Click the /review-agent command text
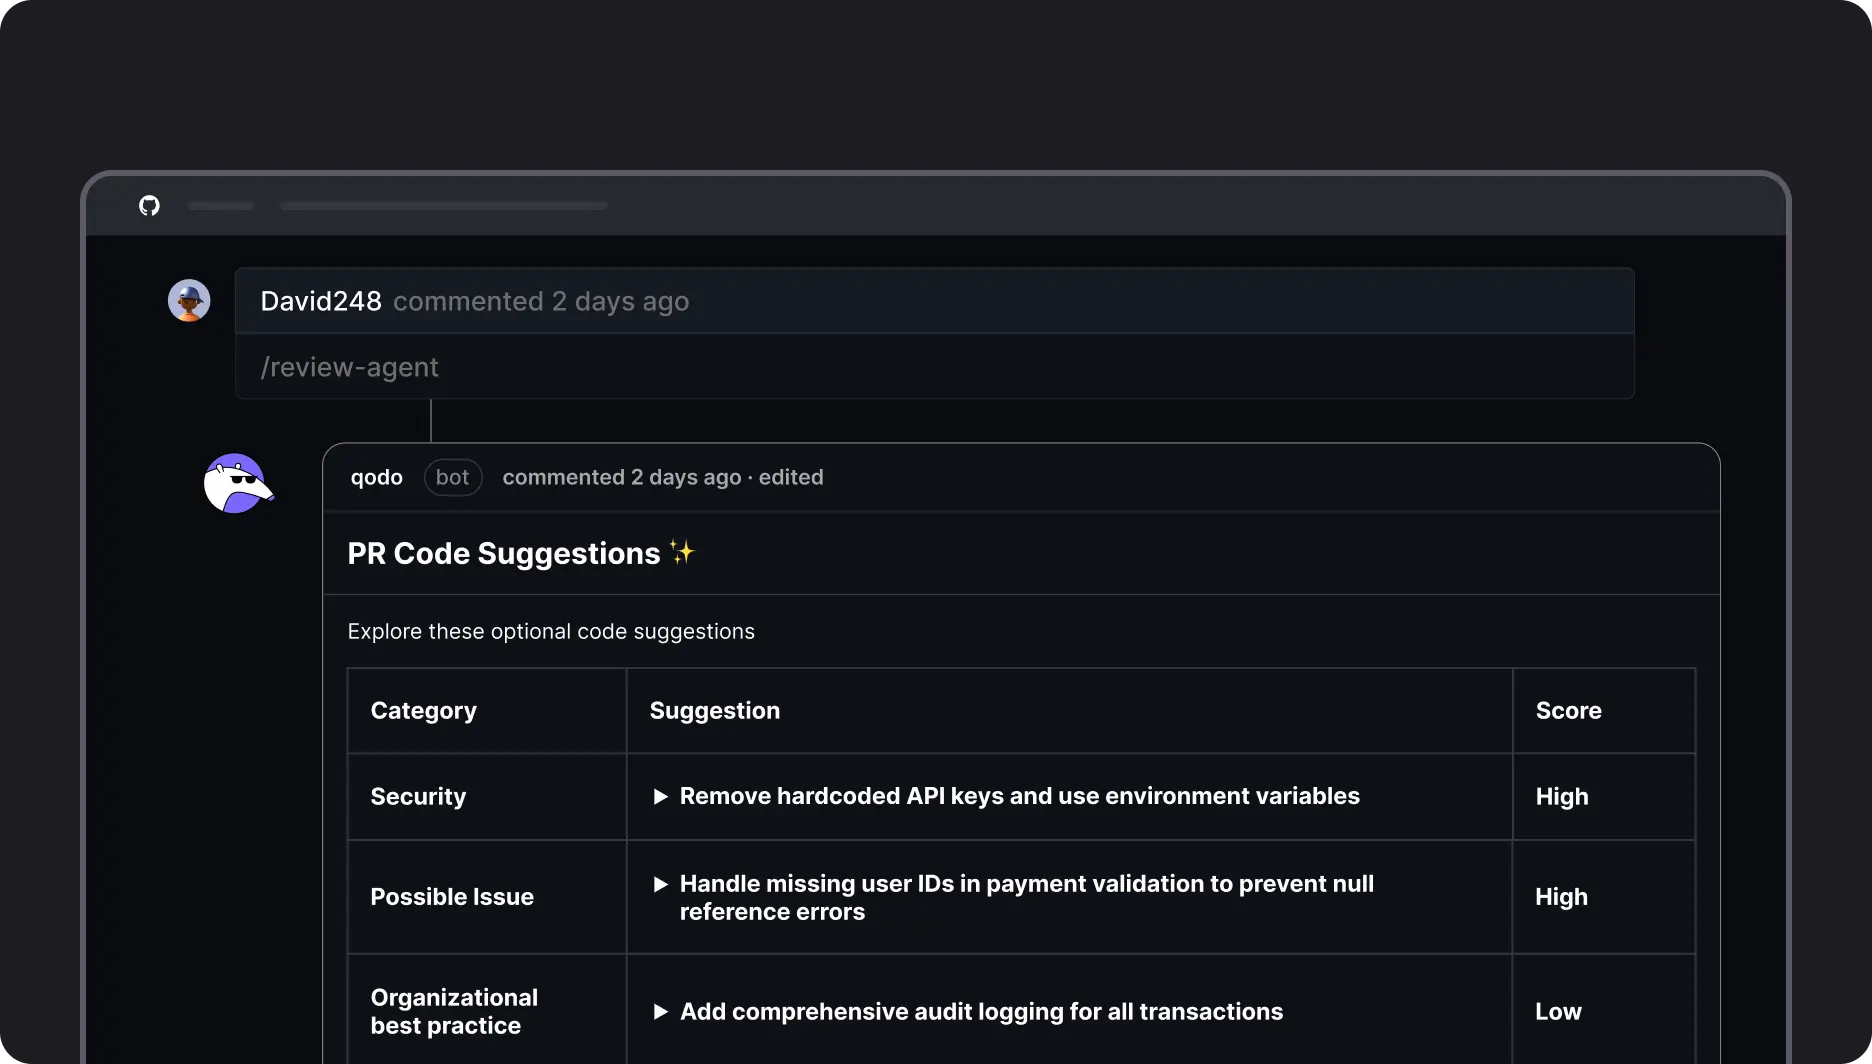1872x1064 pixels. [x=349, y=367]
